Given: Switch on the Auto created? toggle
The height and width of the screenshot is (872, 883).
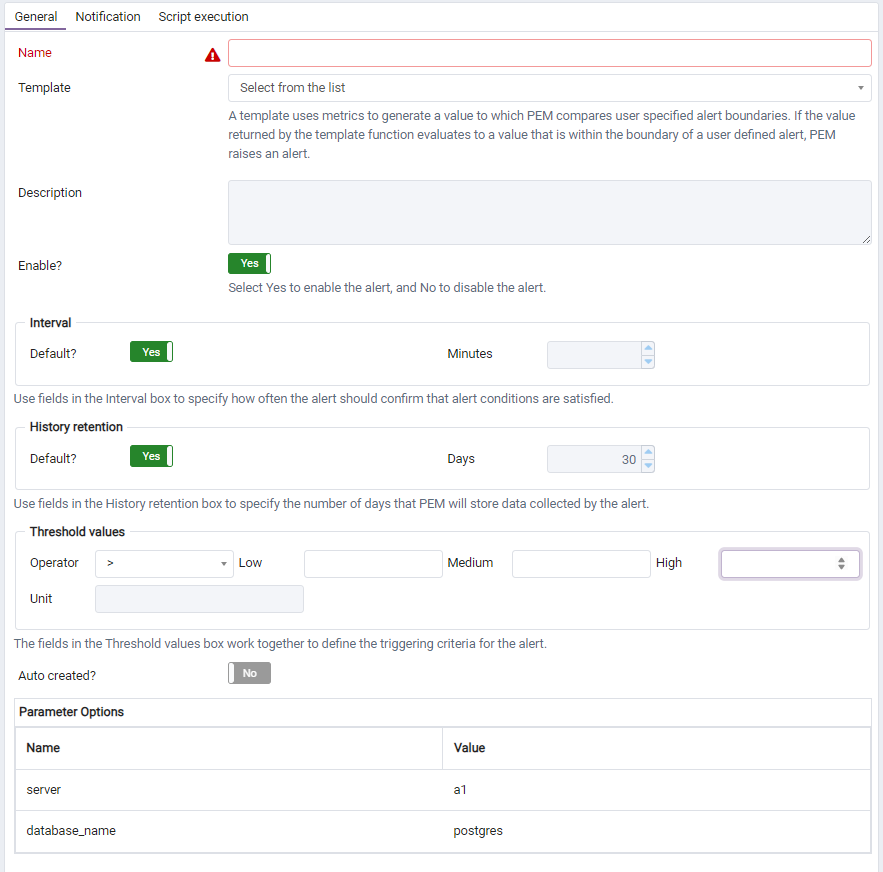Looking at the screenshot, I should pos(249,673).
